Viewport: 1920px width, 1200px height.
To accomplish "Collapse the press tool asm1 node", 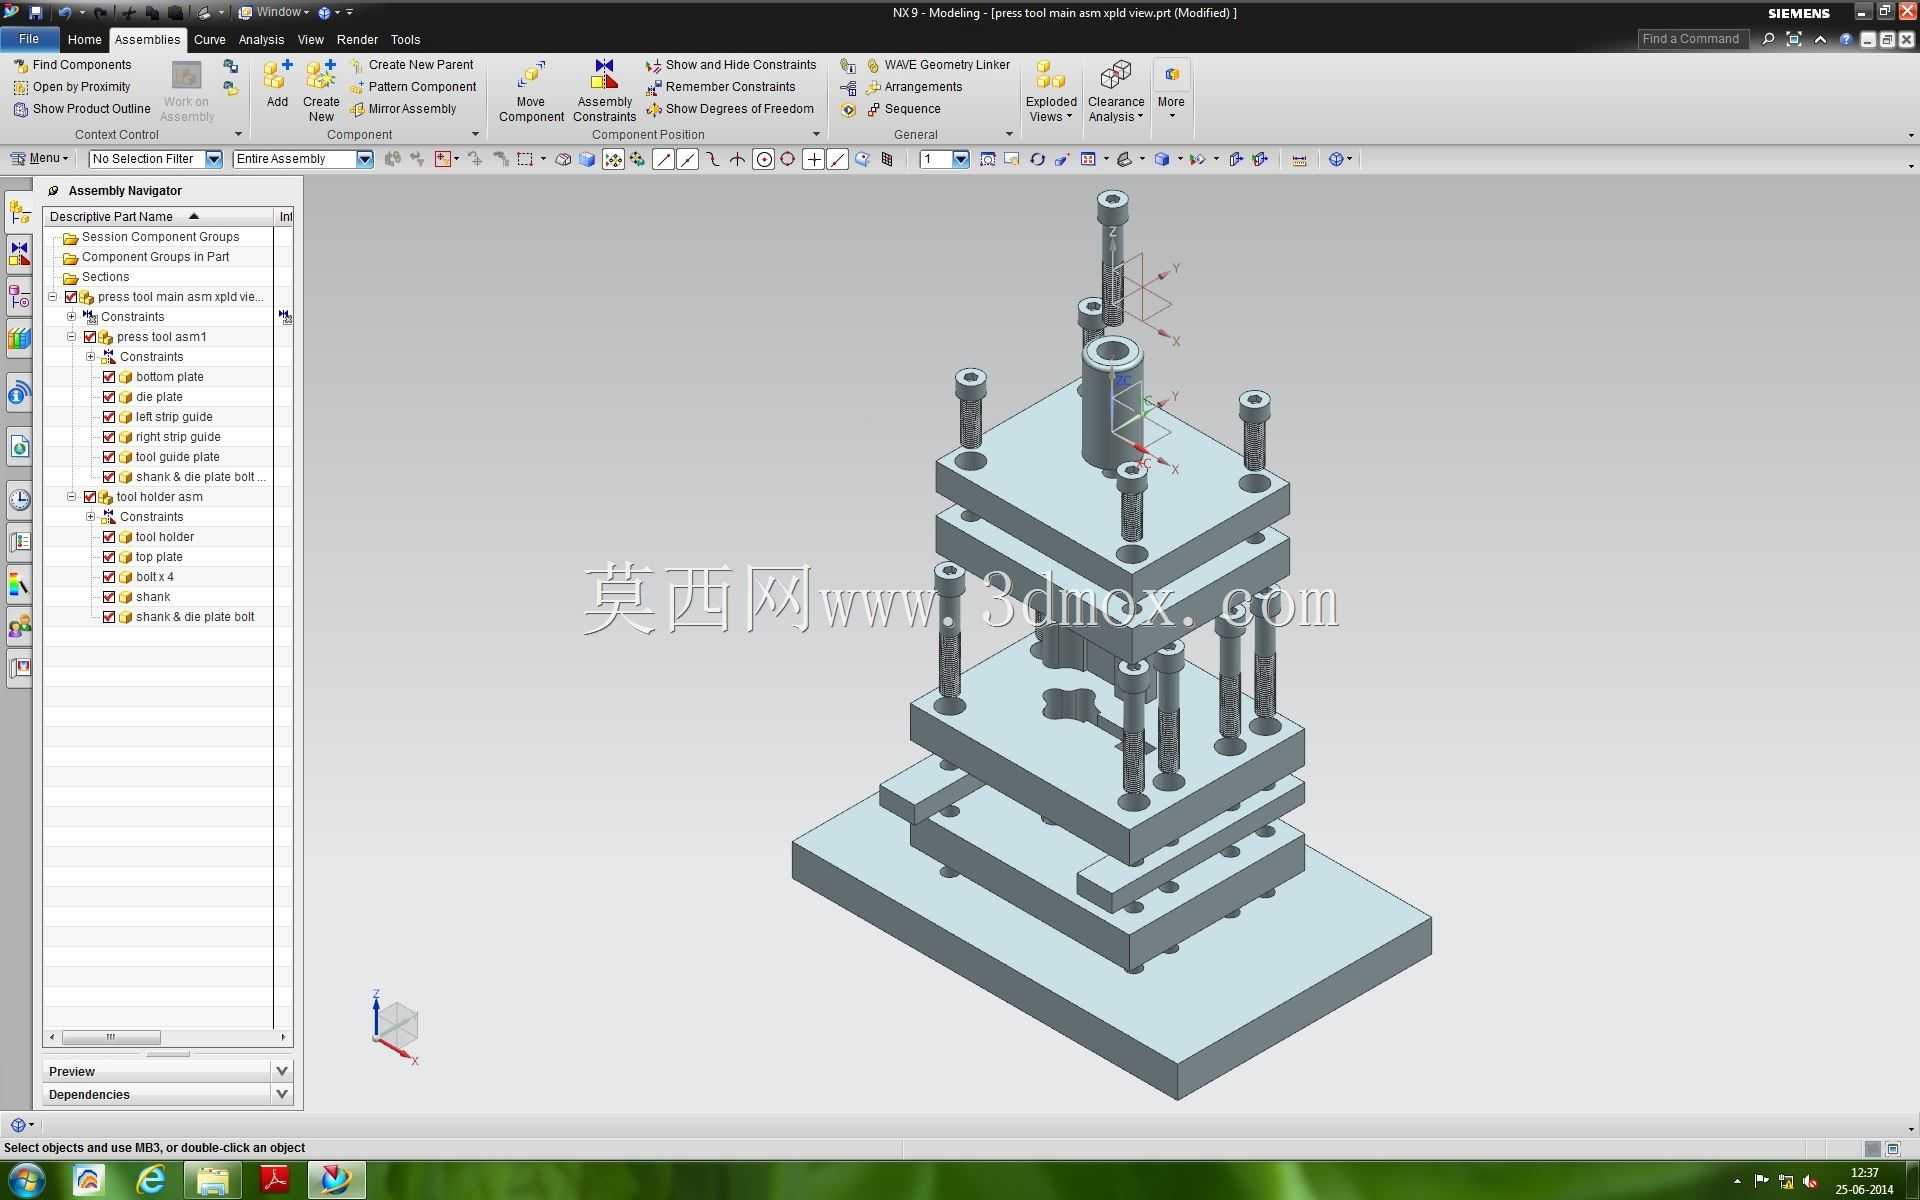I will click(72, 337).
